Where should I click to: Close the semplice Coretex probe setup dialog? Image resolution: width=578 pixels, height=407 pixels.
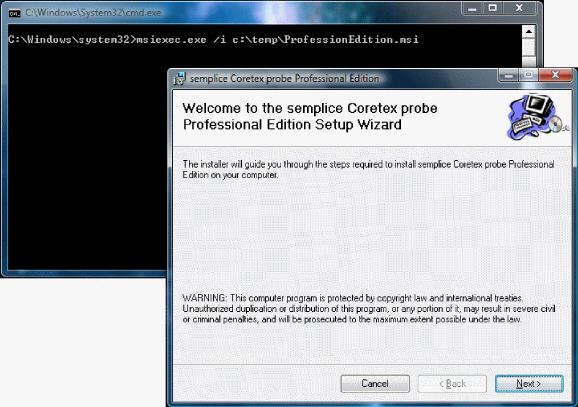coord(555,75)
